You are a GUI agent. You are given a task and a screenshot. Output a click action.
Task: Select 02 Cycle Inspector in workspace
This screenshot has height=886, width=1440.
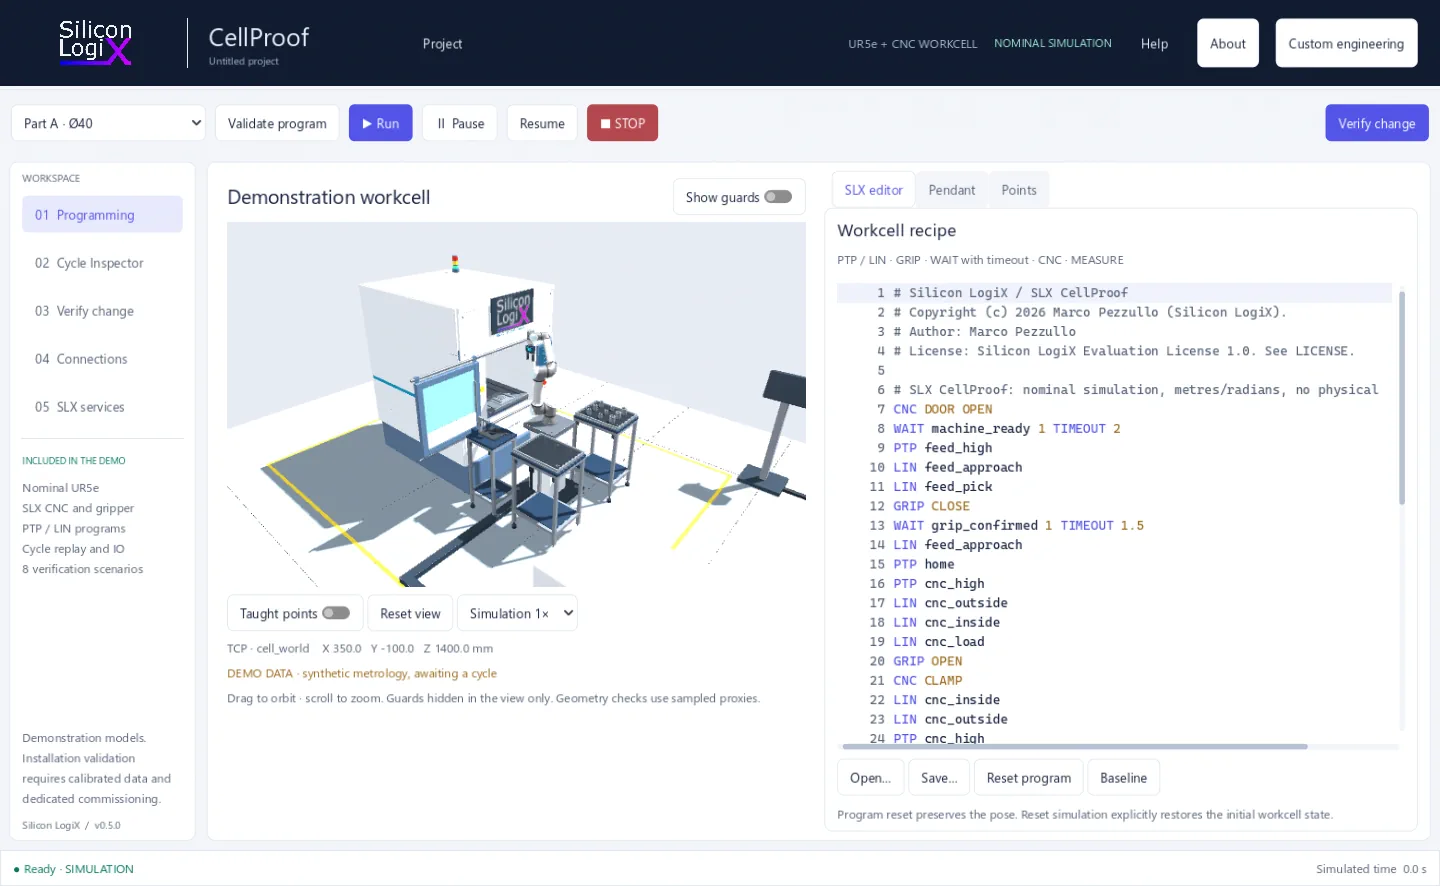tap(102, 263)
